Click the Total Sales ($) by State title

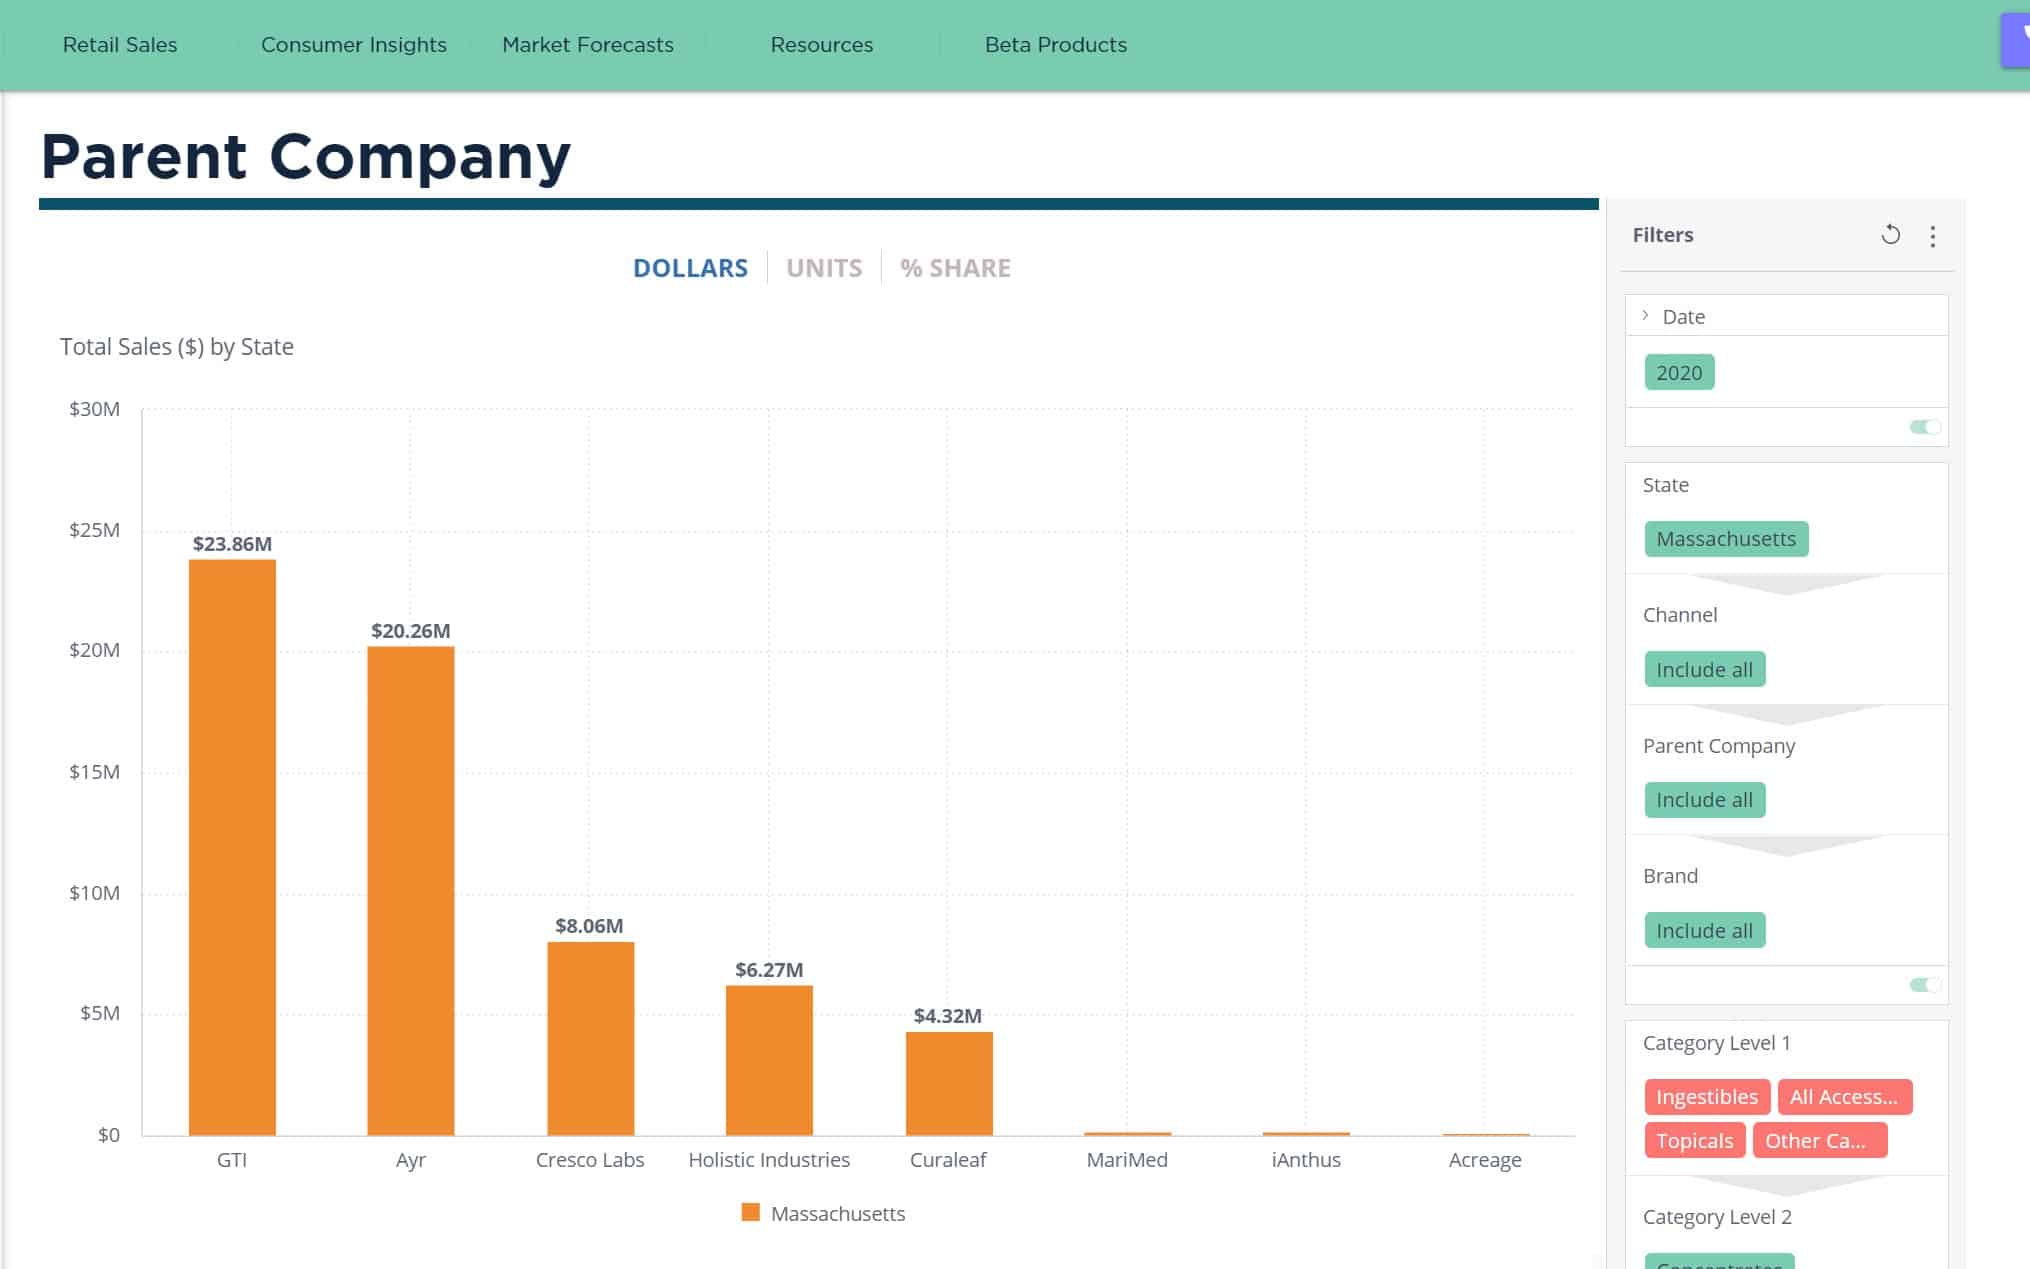point(177,347)
